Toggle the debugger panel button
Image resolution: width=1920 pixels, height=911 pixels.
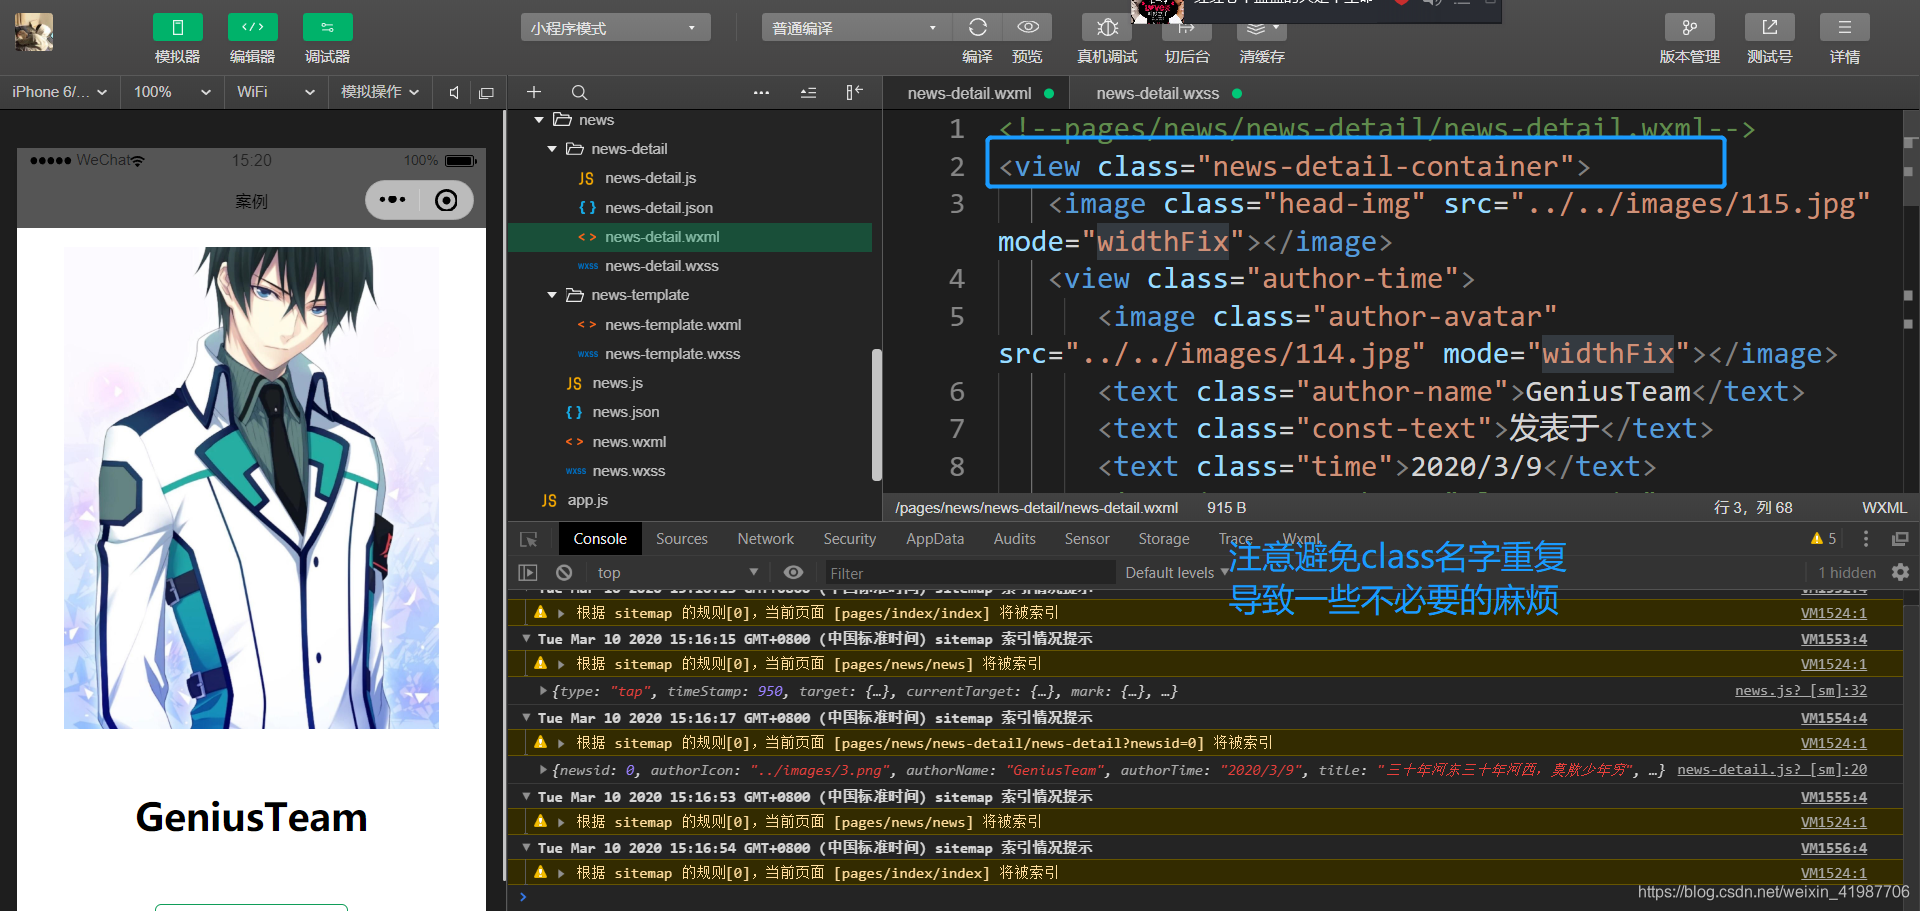pos(328,28)
